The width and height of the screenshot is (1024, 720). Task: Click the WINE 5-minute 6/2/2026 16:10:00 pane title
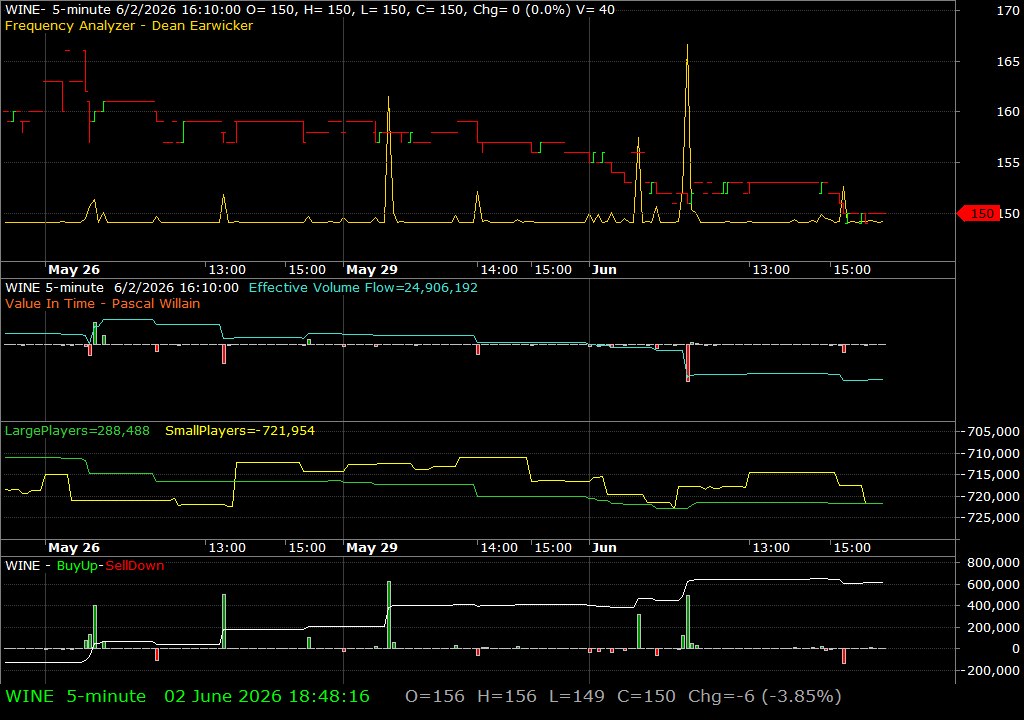tap(121, 287)
